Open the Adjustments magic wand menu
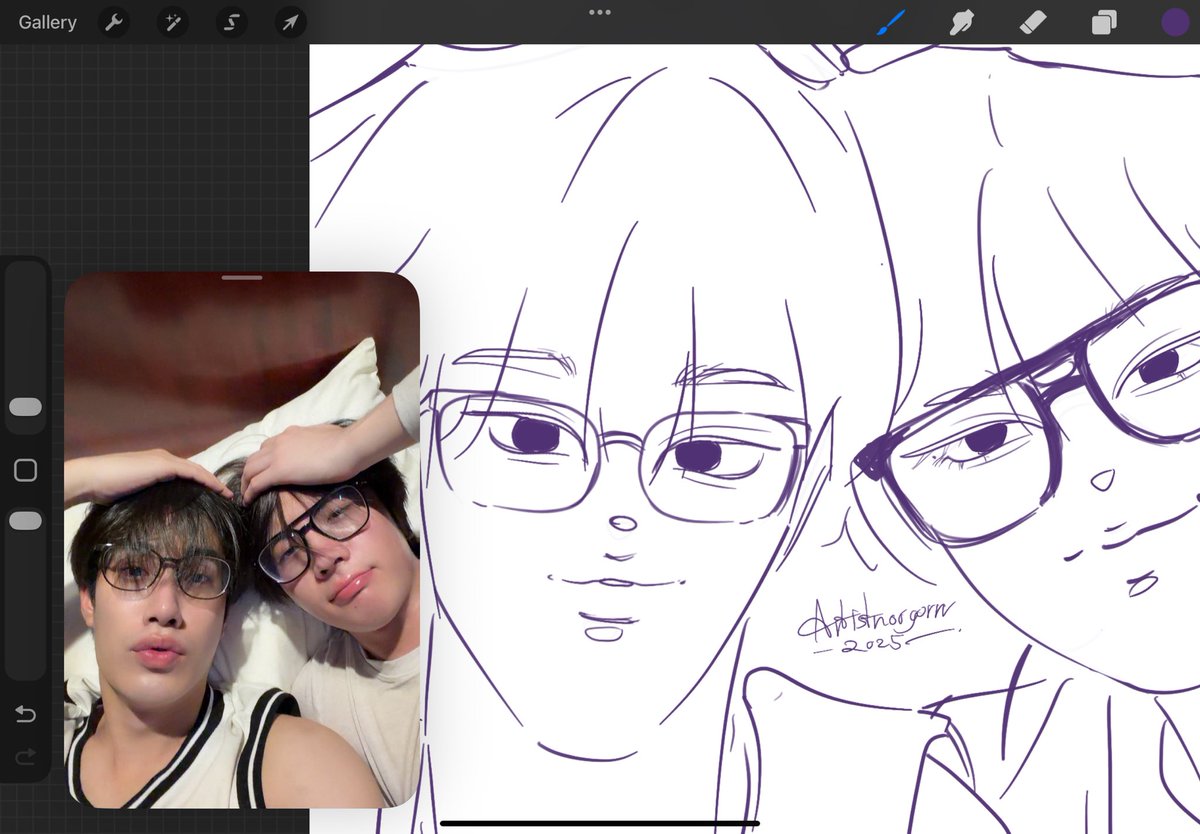The image size is (1200, 834). click(x=173, y=22)
